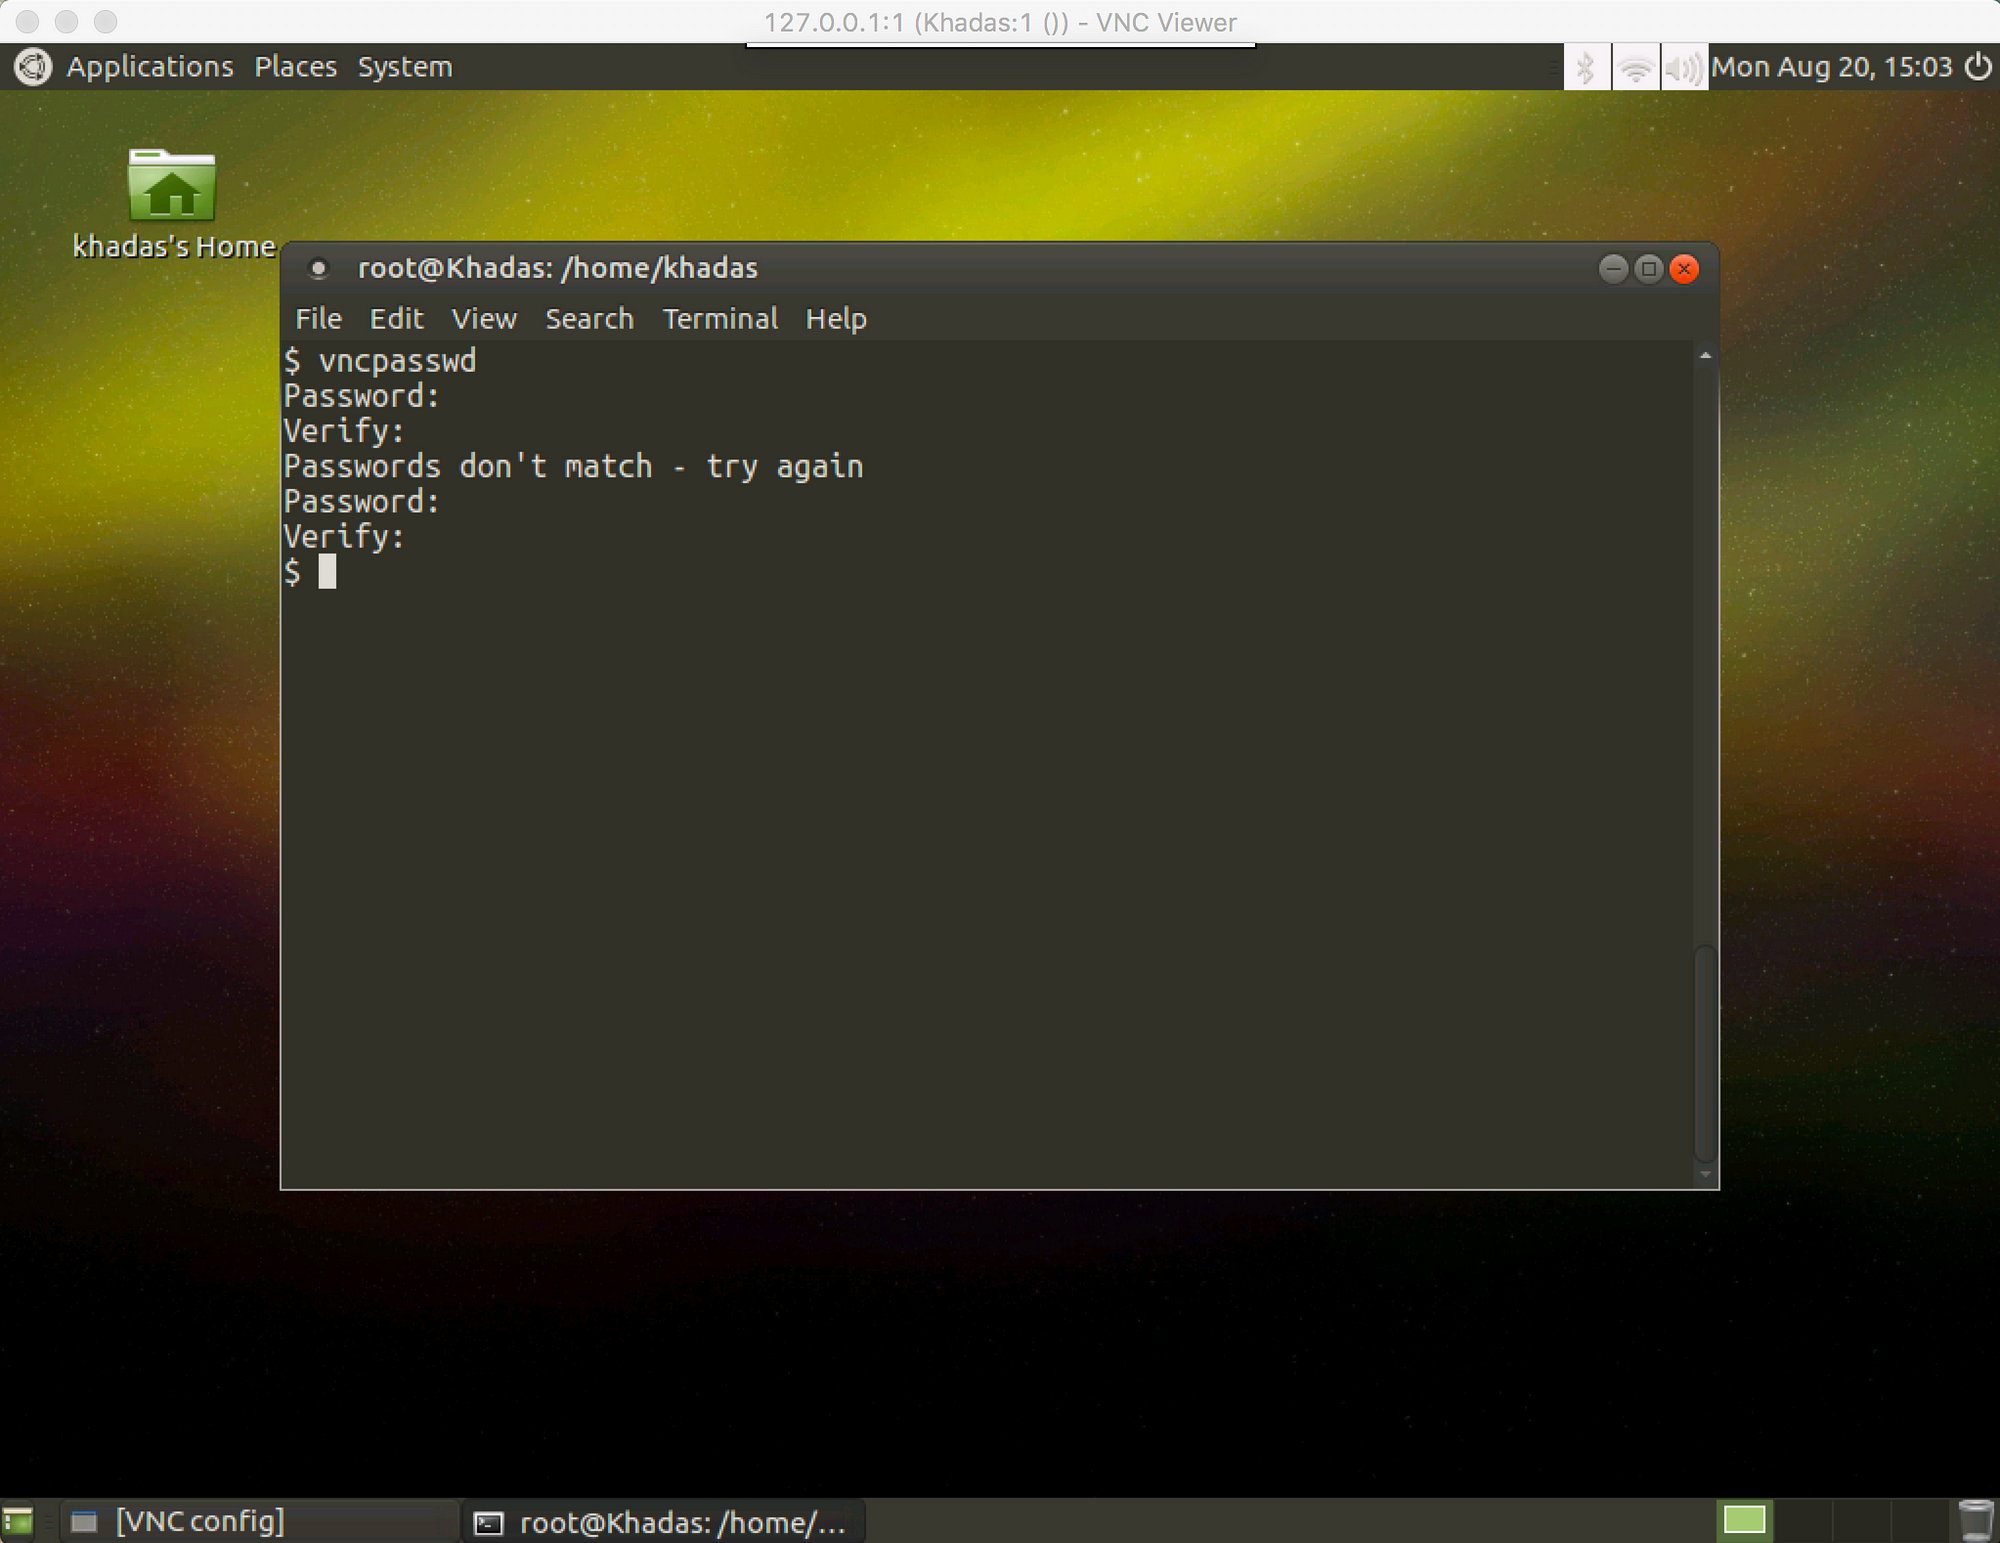2000x1543 pixels.
Task: Click the Applications menu
Action: click(147, 65)
